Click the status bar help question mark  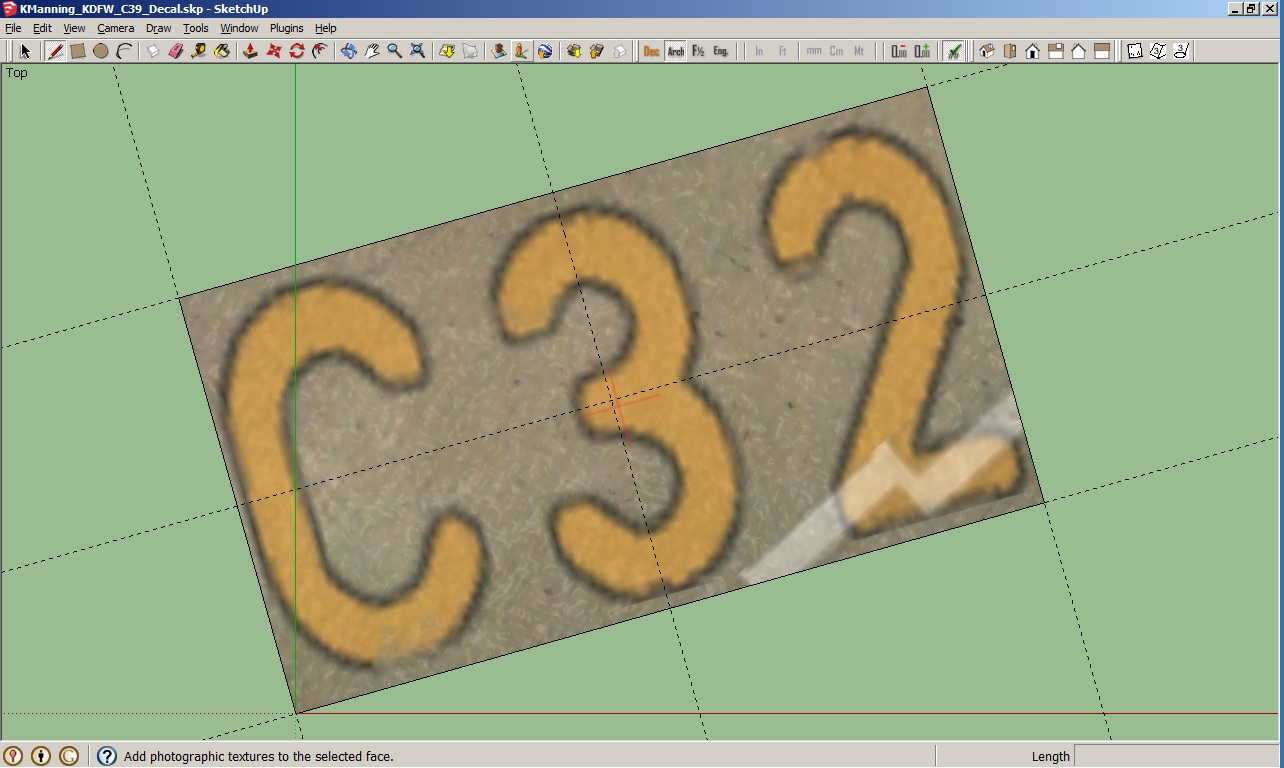pyautogui.click(x=106, y=756)
